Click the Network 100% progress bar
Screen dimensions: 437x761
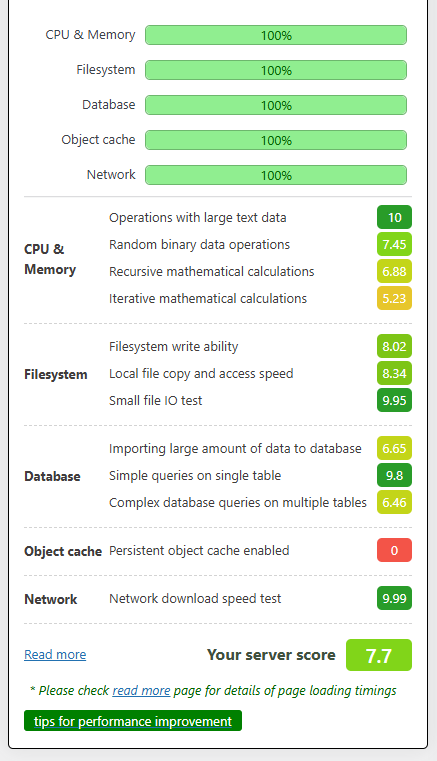pyautogui.click(x=276, y=175)
